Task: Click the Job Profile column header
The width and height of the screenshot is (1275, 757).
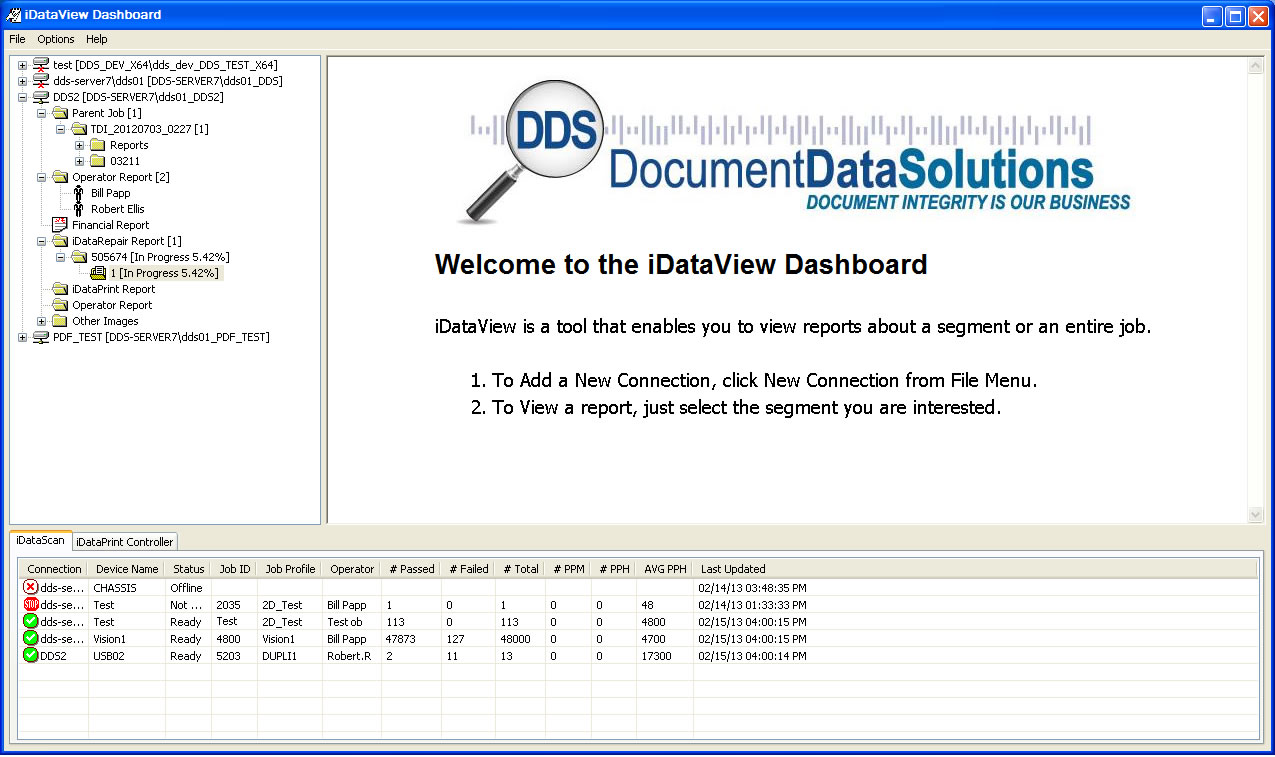Action: 290,569
